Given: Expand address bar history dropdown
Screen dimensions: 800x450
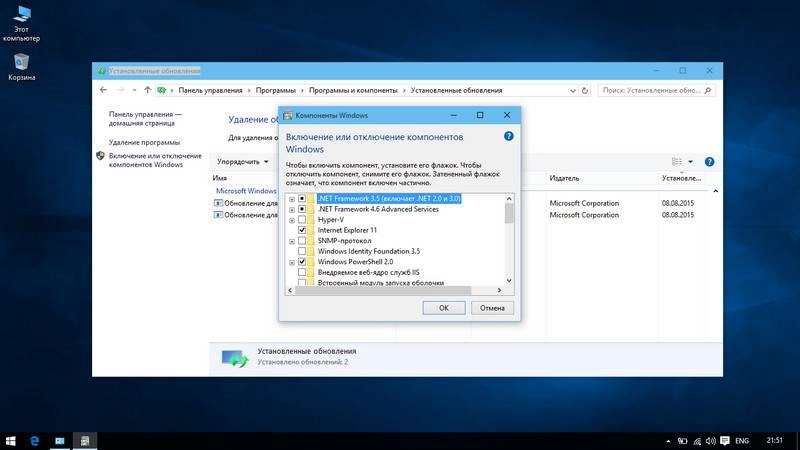Looking at the screenshot, I should [x=572, y=90].
